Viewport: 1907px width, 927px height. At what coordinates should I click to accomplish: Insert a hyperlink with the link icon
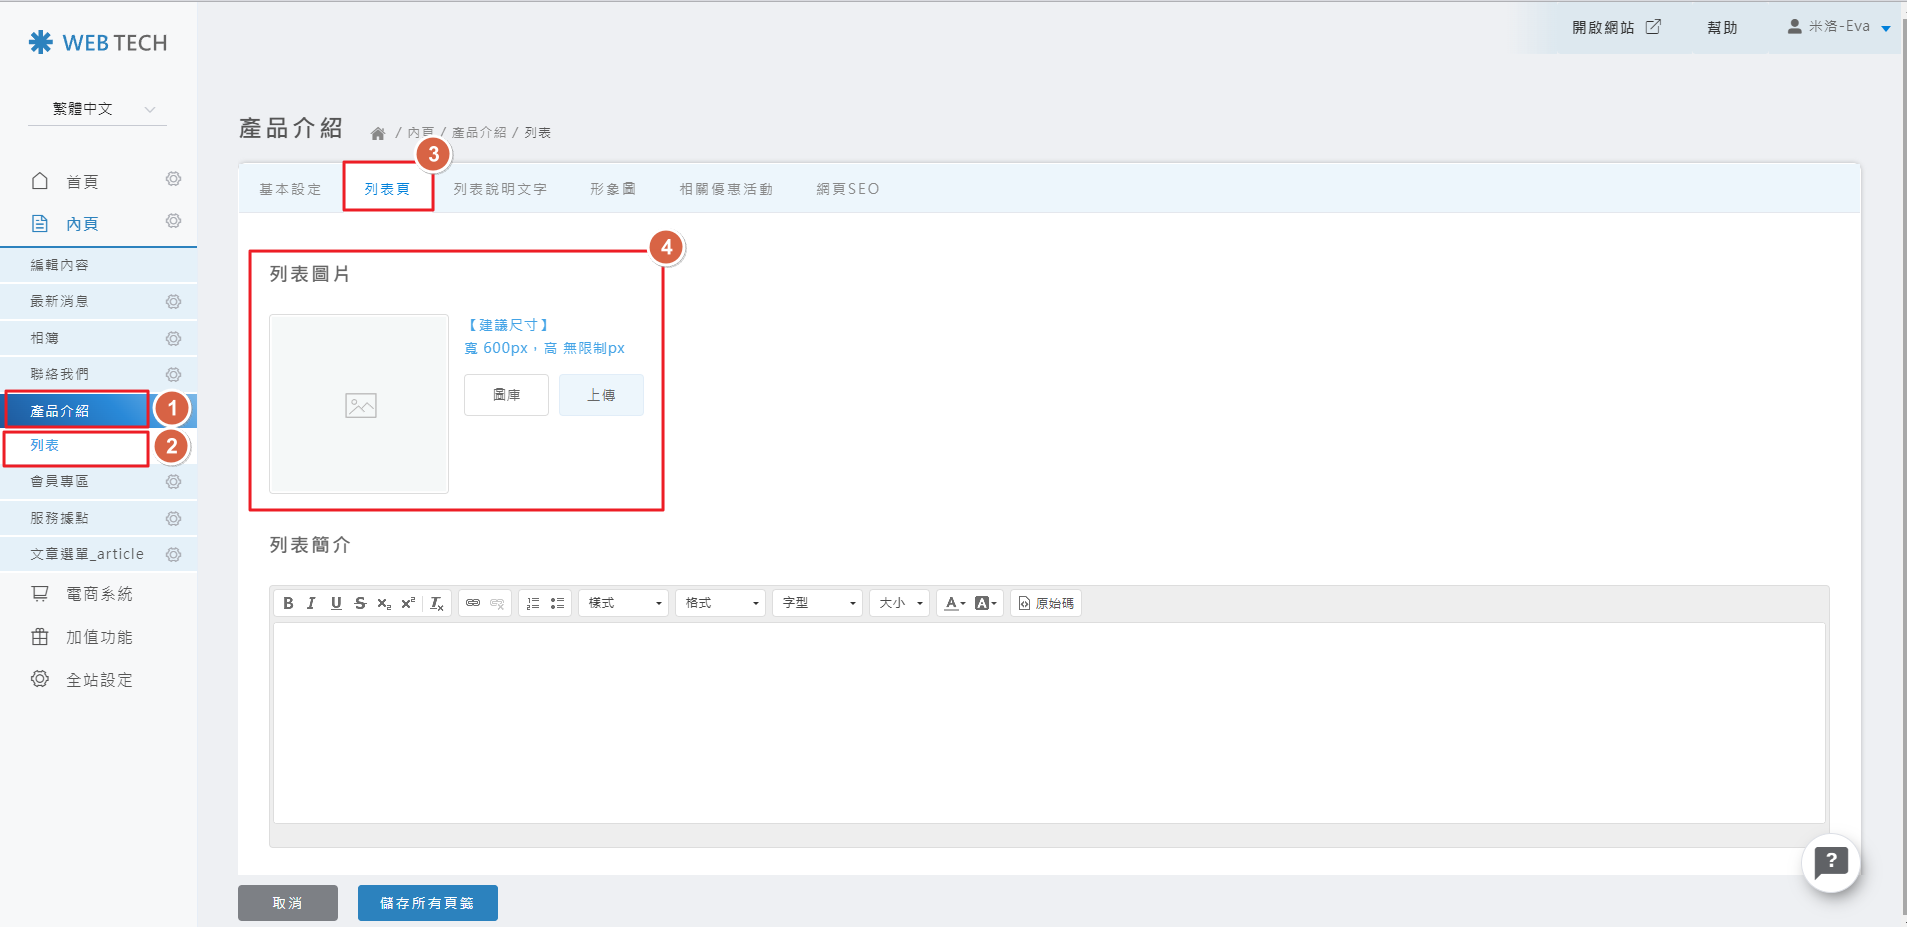click(x=473, y=603)
